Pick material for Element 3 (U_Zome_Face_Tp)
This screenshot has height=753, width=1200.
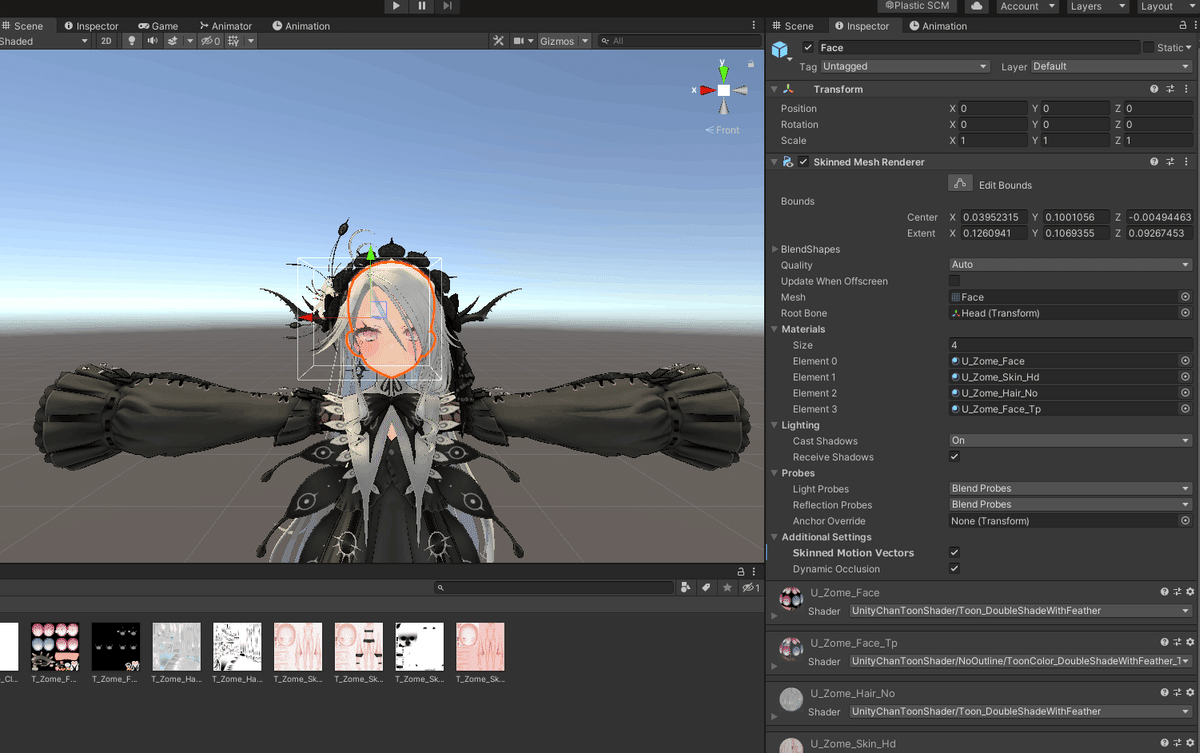point(1185,409)
